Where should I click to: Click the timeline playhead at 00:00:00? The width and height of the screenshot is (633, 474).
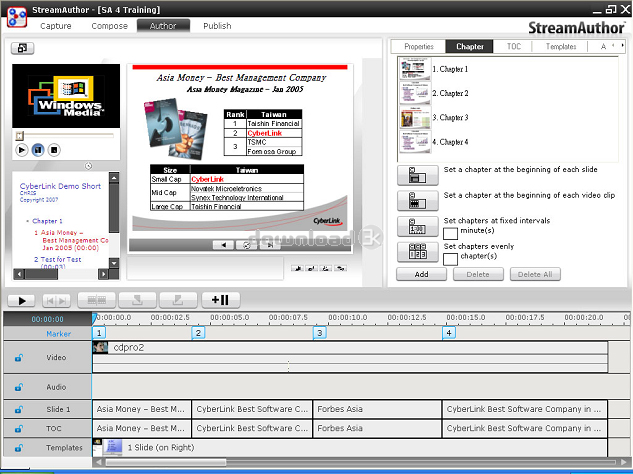[94, 319]
